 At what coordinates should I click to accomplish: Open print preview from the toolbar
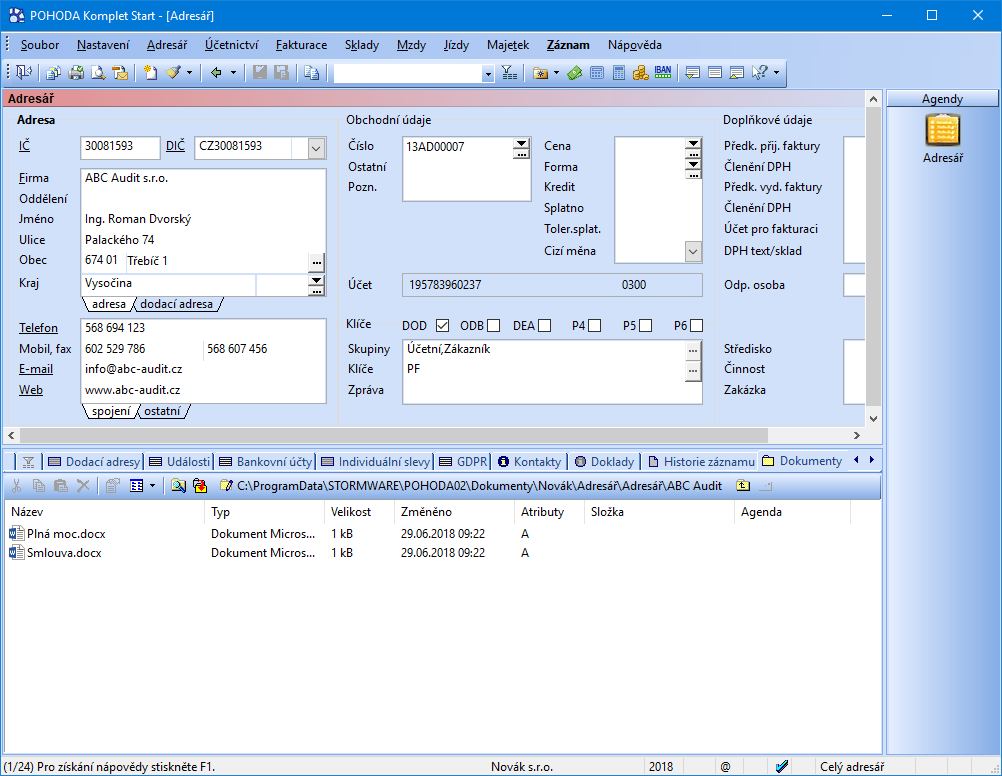click(98, 72)
